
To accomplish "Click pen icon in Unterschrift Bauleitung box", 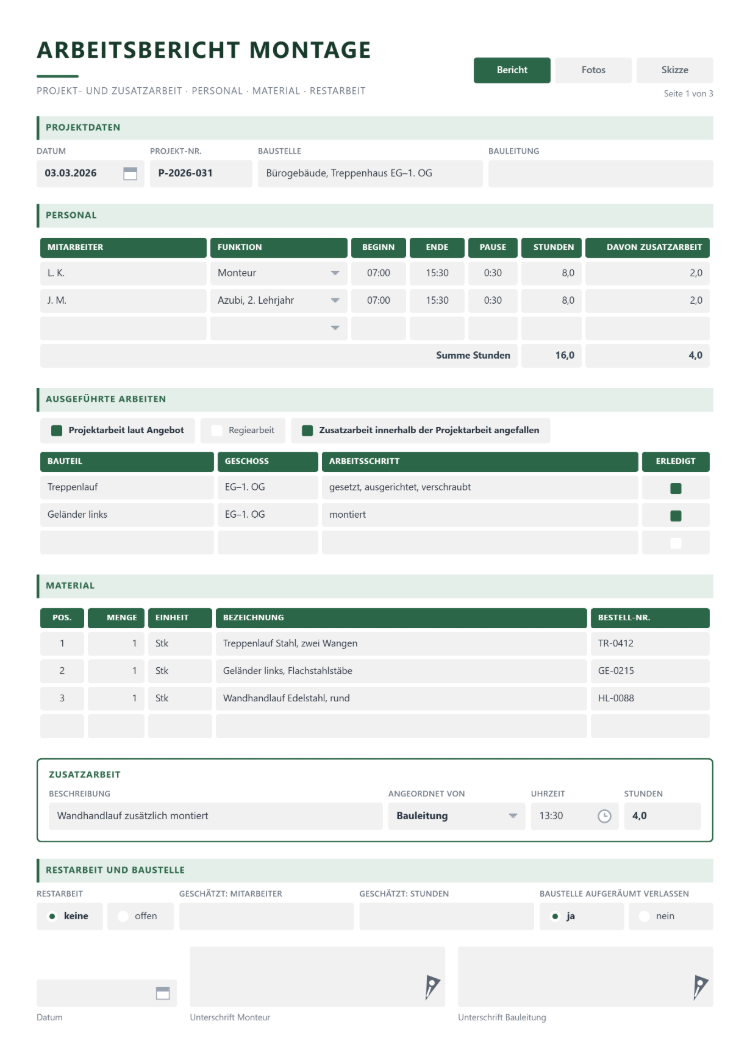I will pyautogui.click(x=701, y=987).
